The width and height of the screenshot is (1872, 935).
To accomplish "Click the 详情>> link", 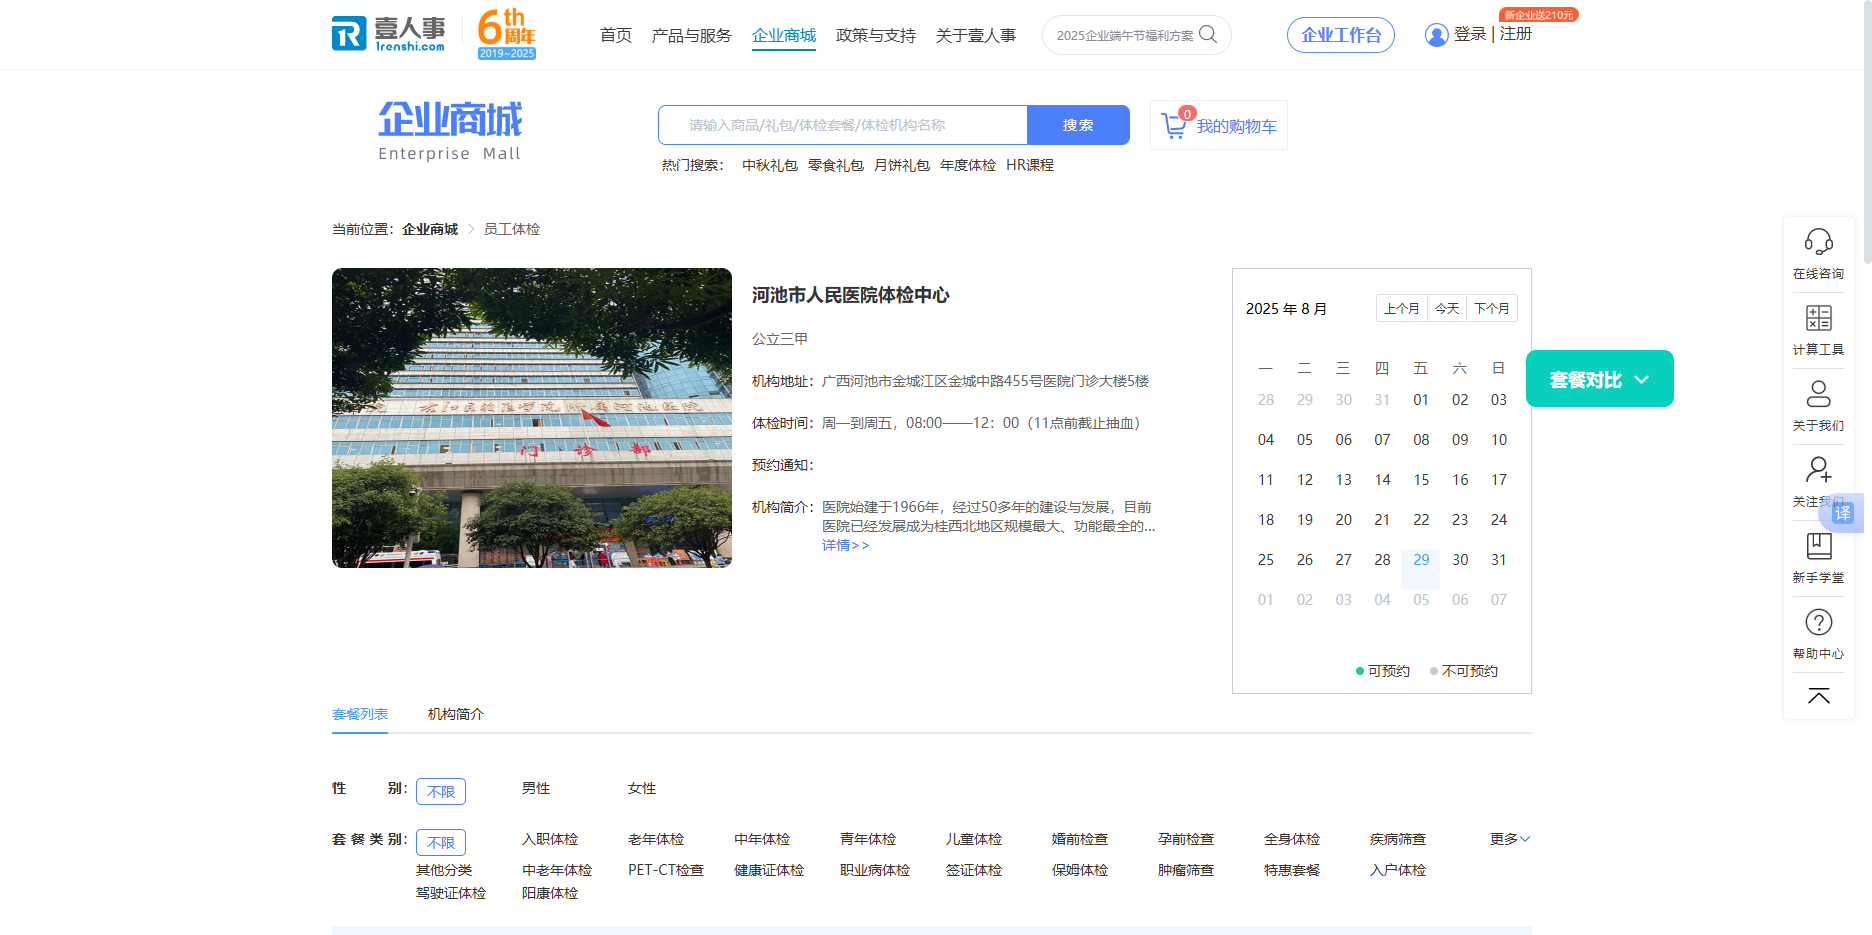I will pos(846,545).
